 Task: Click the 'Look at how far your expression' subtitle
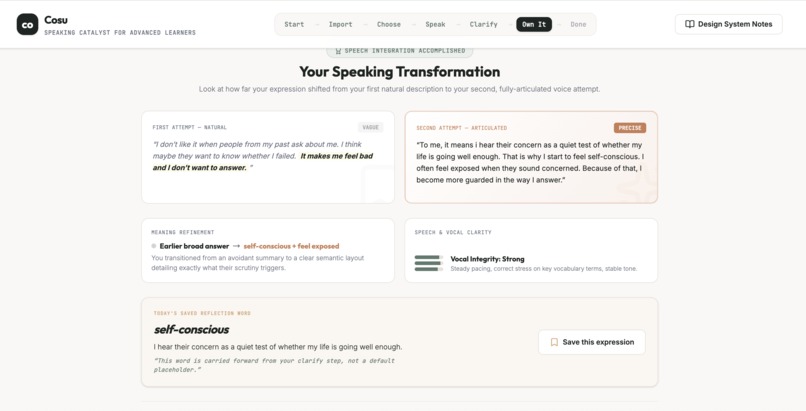tap(399, 89)
